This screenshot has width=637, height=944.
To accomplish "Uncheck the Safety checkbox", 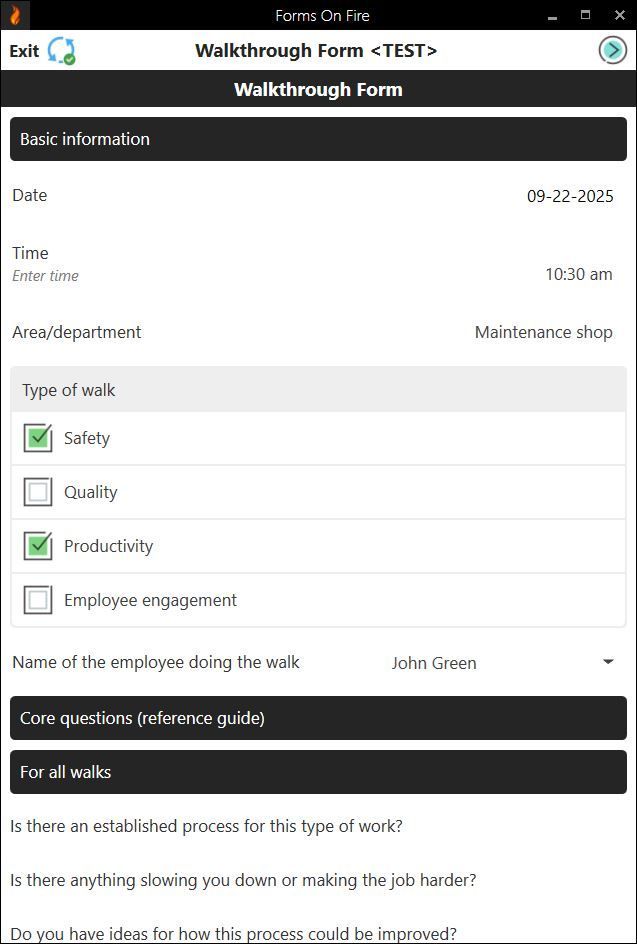I will 38,438.
